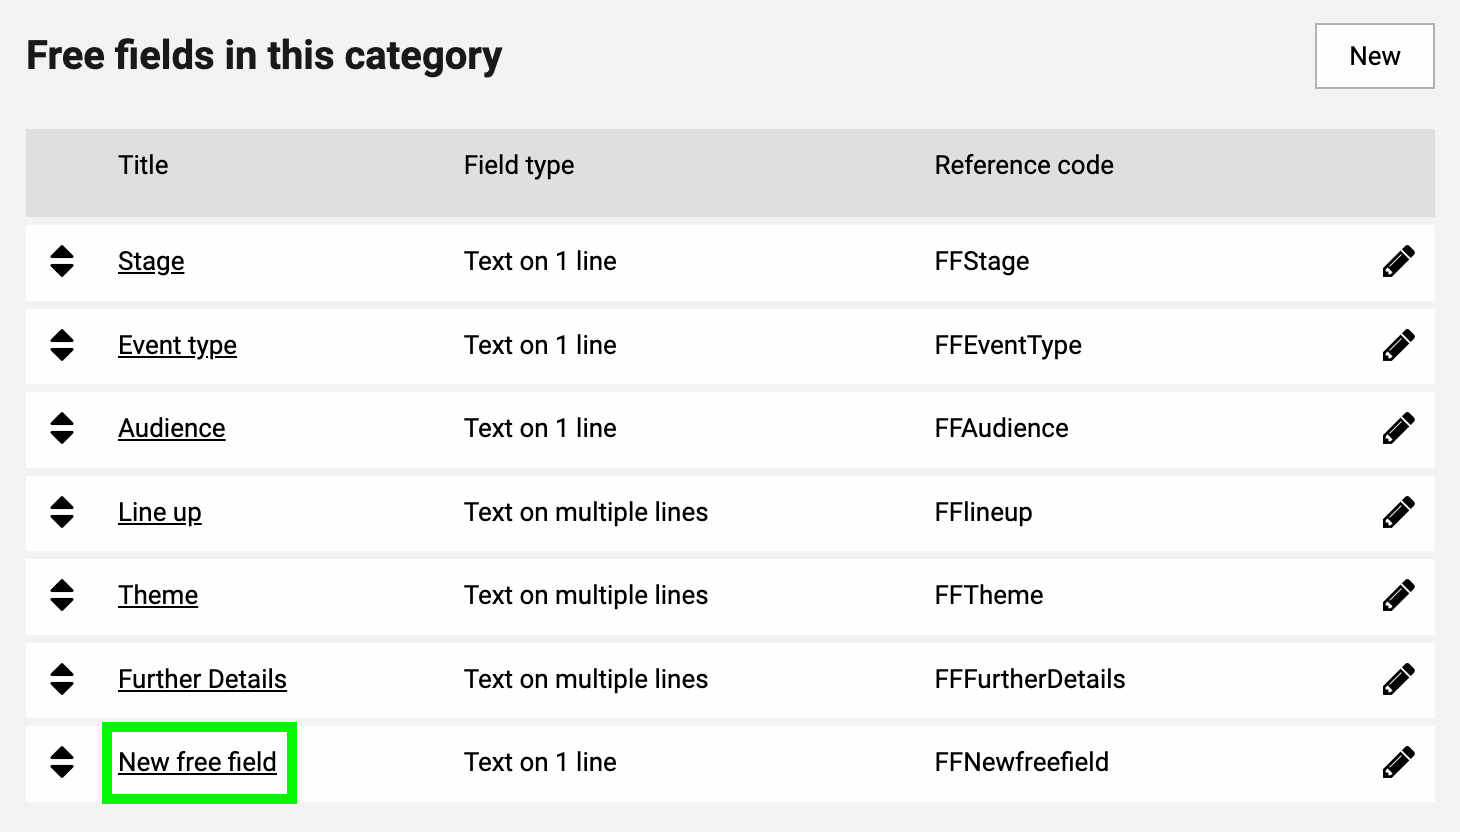Click the reorder arrows for Further Details
Screen dimensions: 1460x832
(x=62, y=679)
